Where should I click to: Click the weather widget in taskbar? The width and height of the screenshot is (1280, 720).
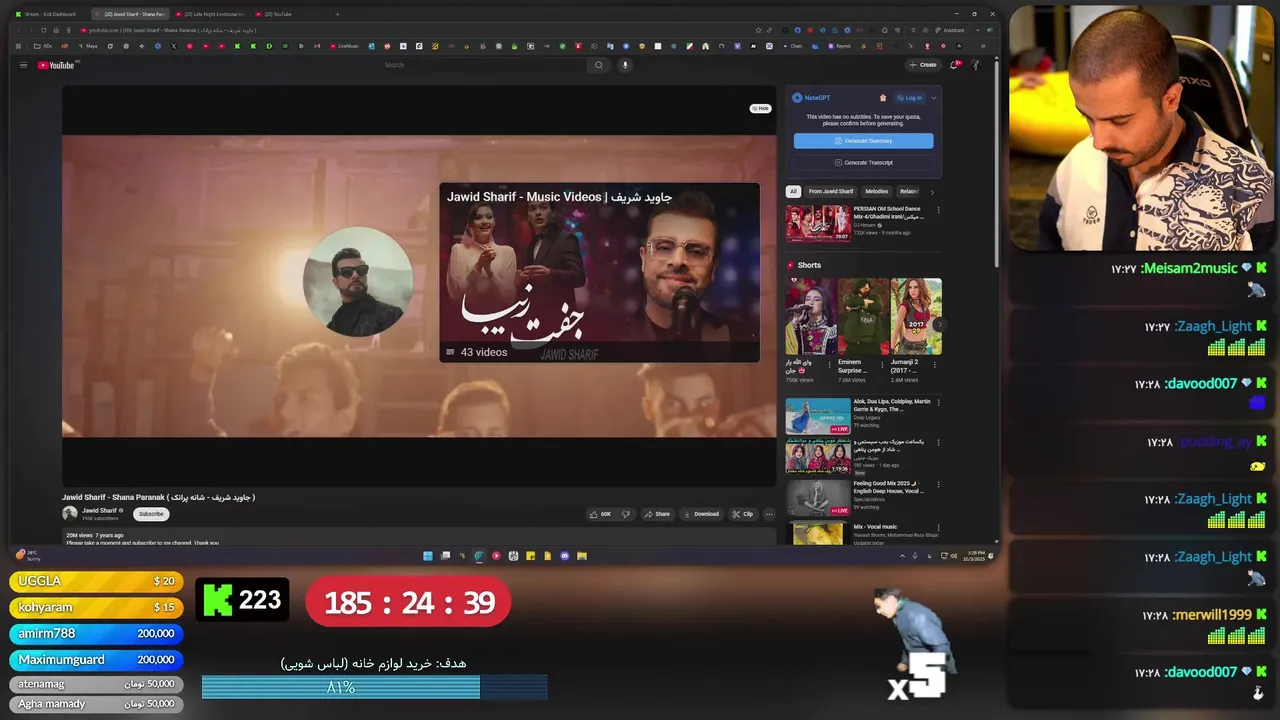[28, 556]
